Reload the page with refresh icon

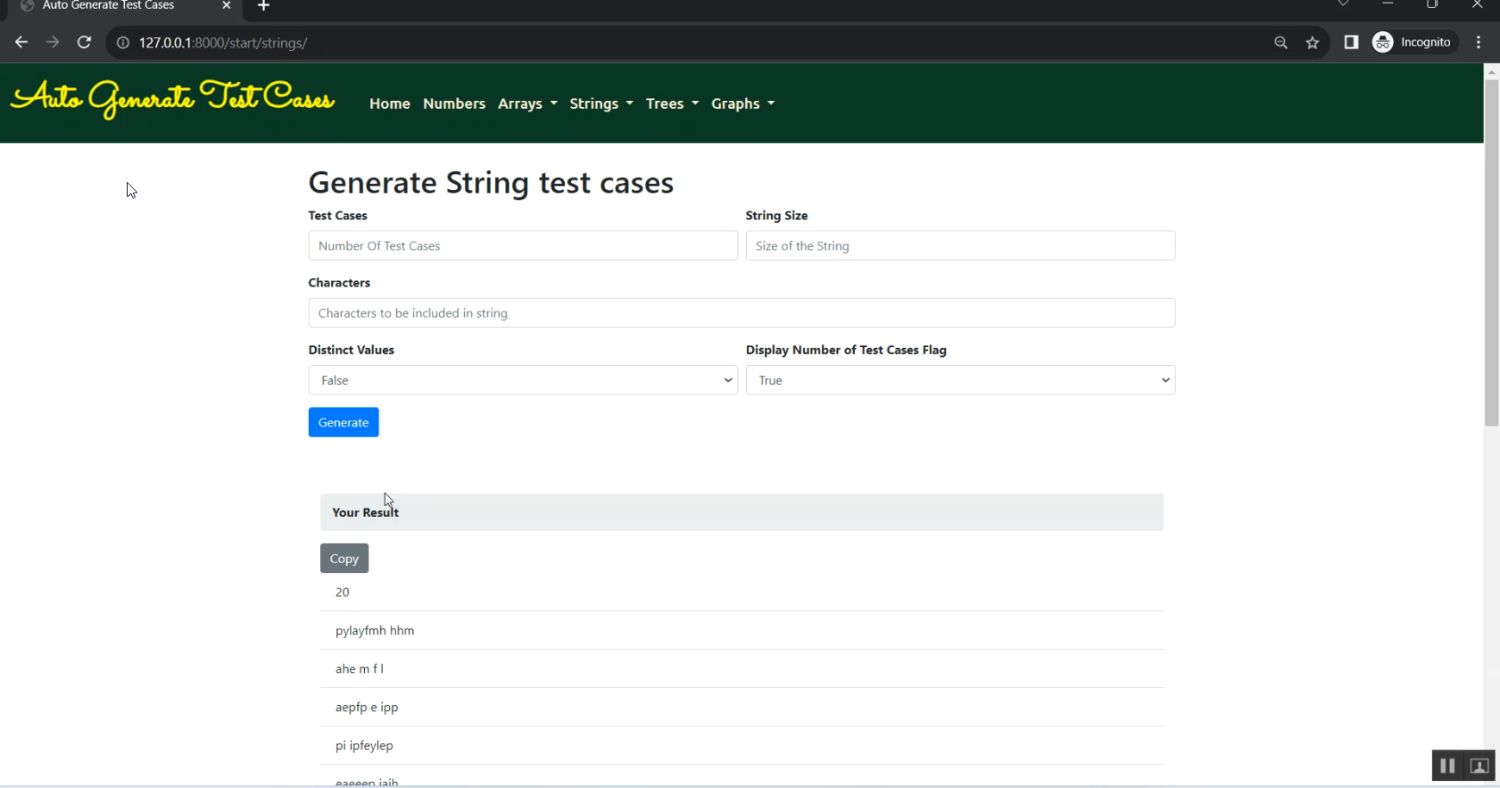point(84,42)
